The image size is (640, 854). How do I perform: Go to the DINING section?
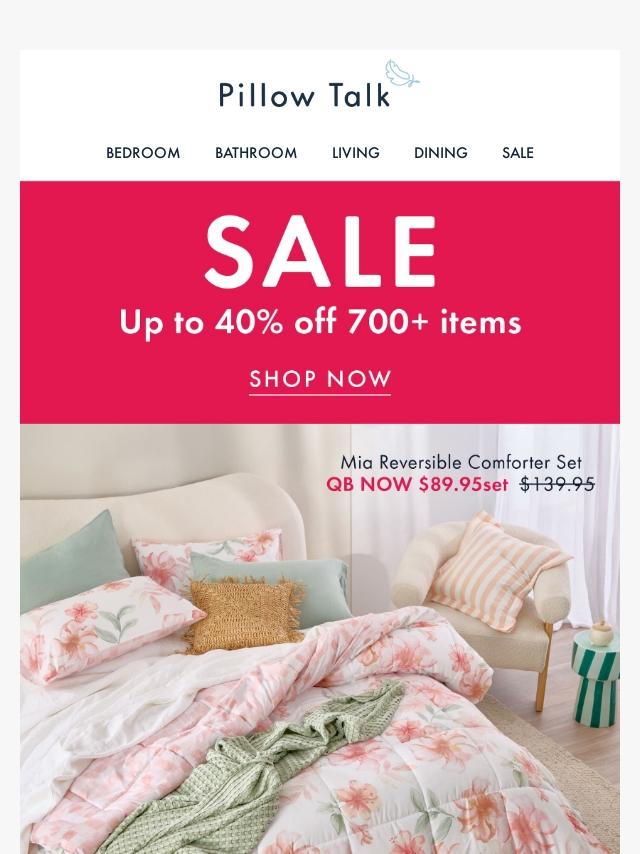[441, 153]
